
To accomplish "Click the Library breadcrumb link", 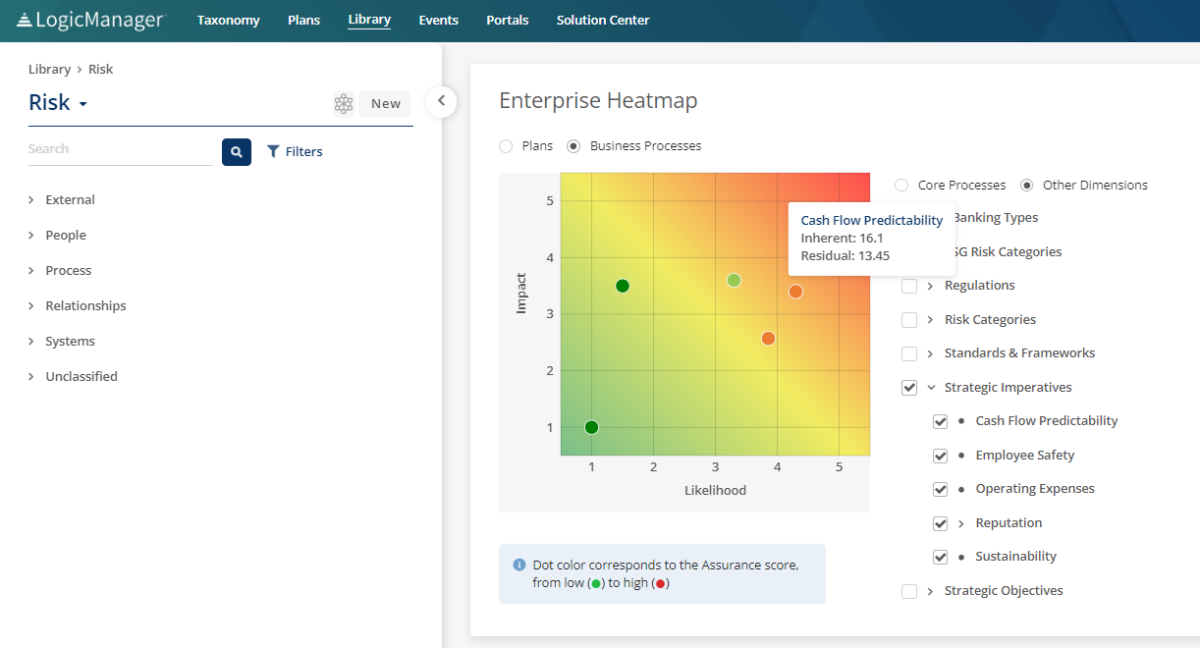I will [49, 70].
